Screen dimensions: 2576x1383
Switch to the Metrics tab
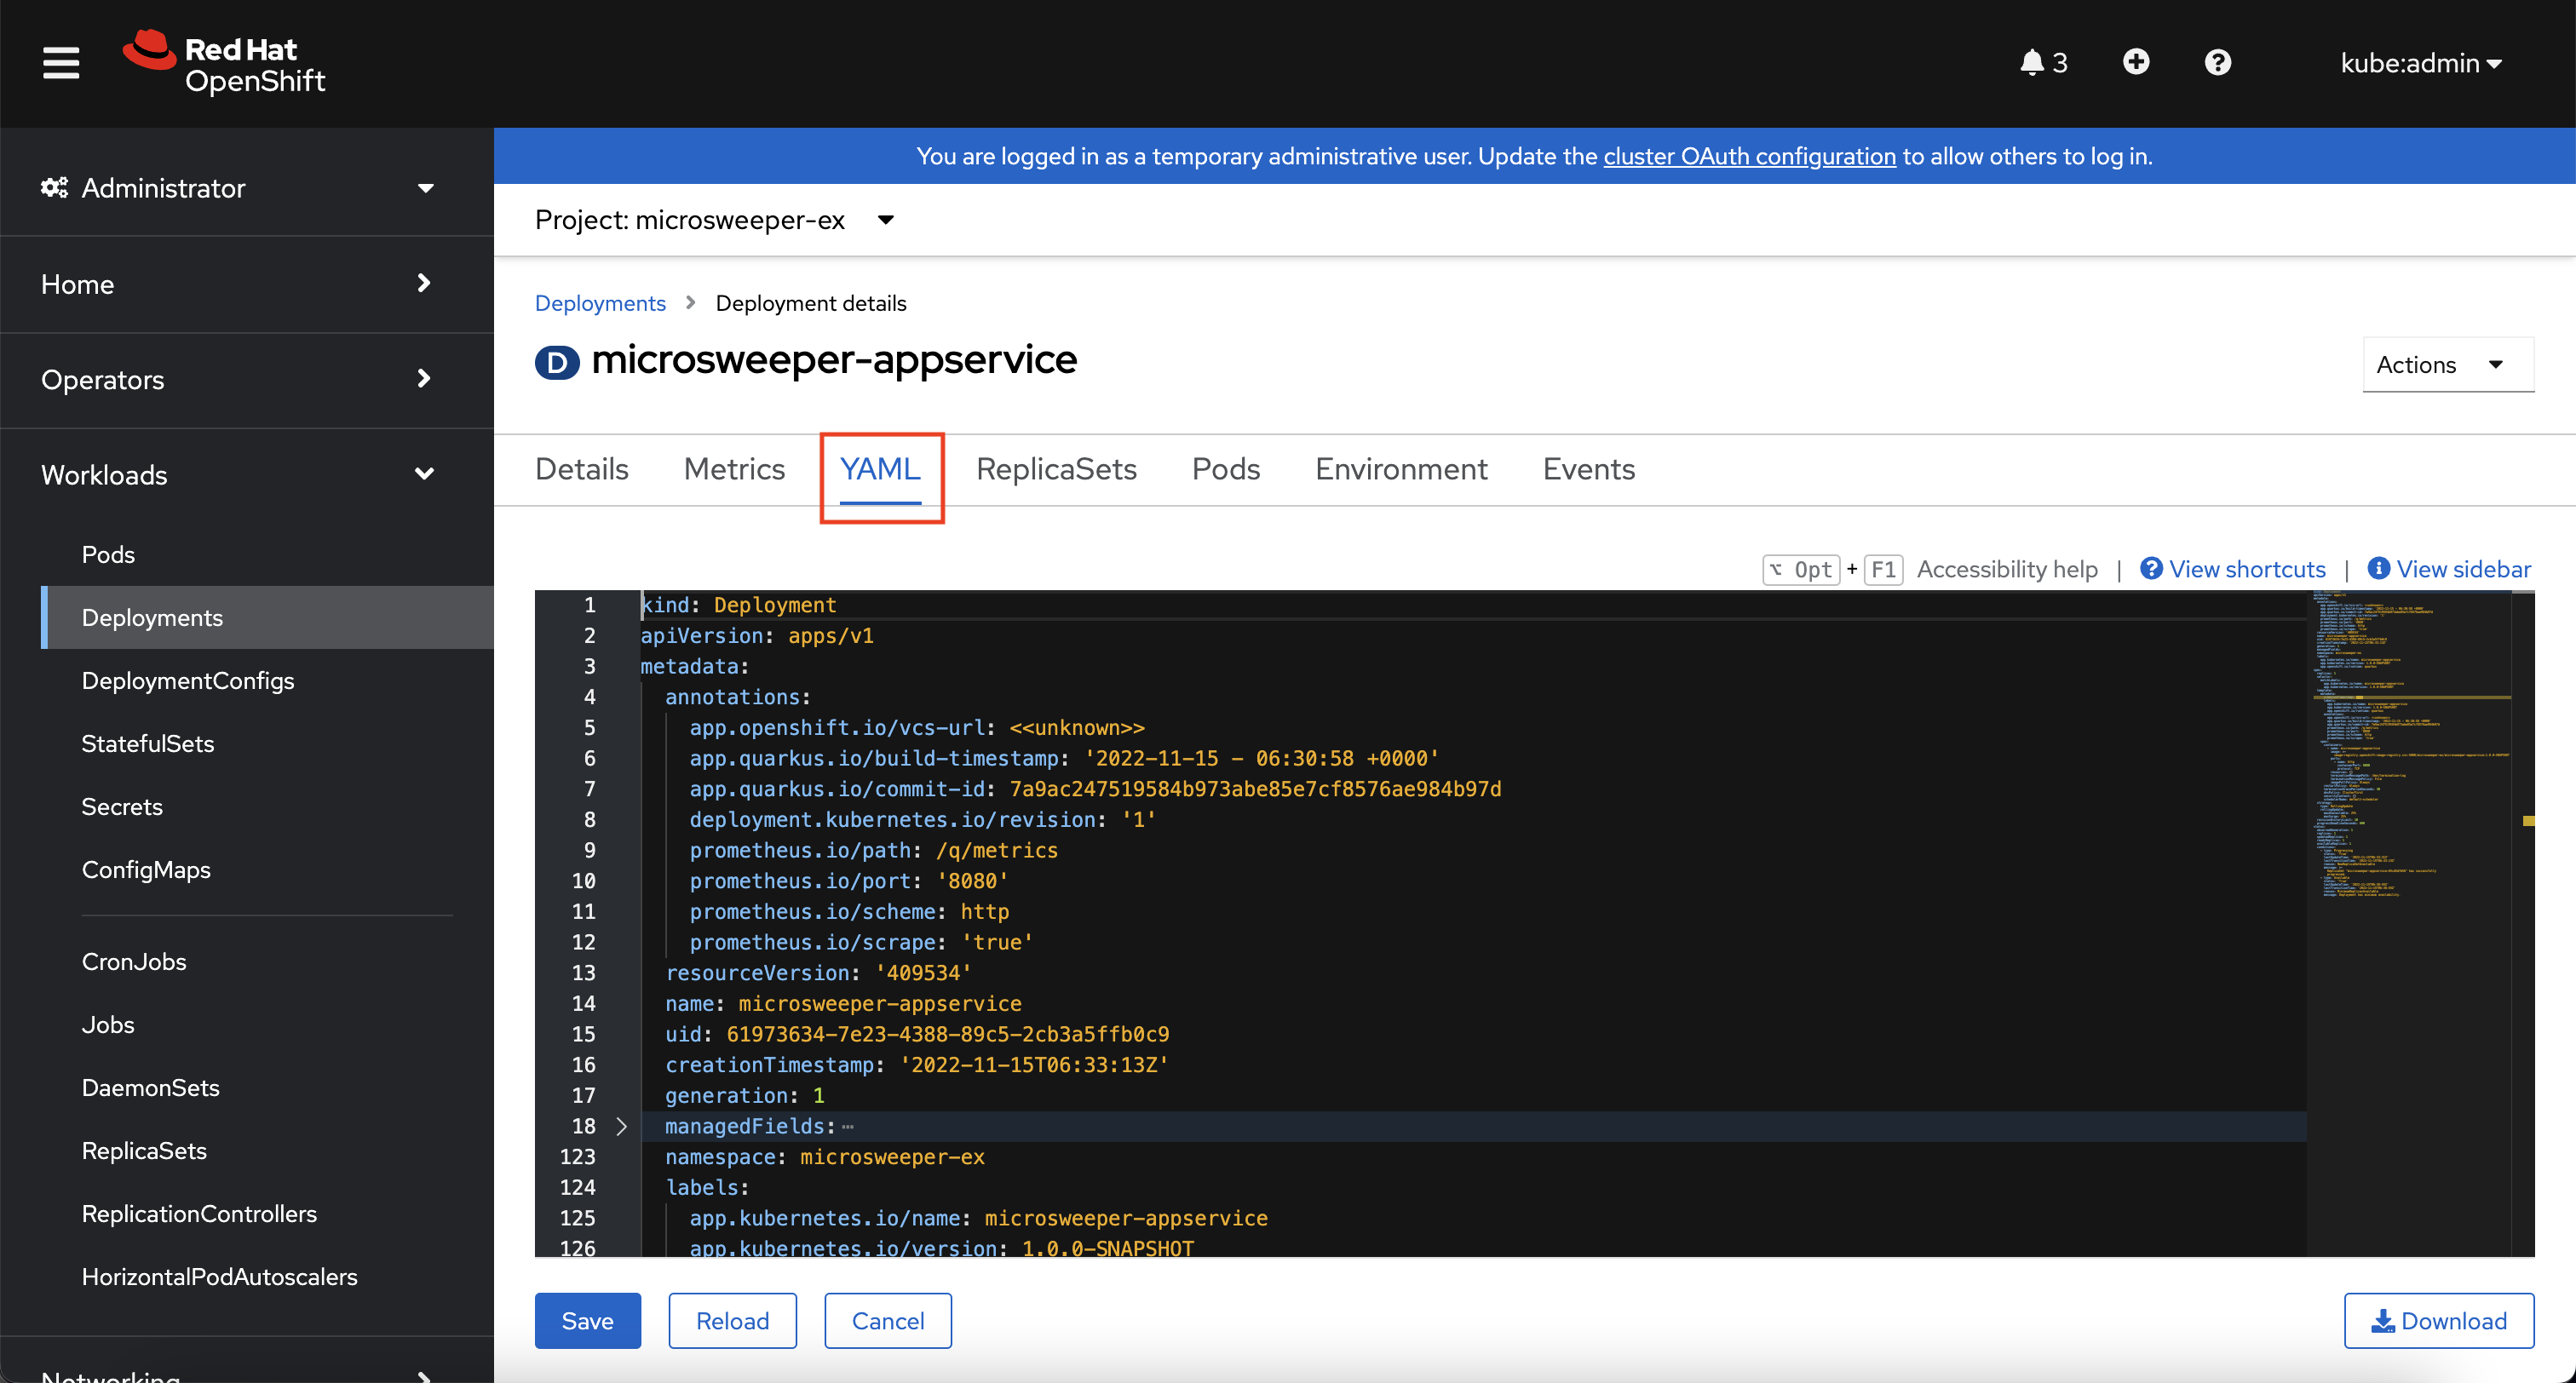coord(734,469)
